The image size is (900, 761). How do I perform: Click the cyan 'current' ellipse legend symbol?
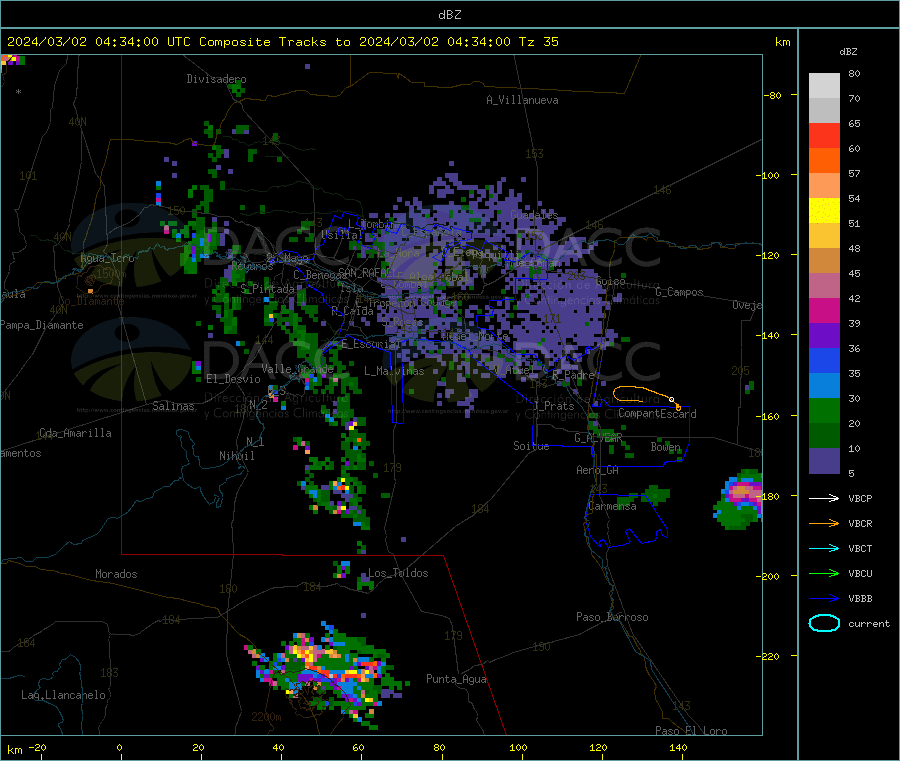coord(824,623)
